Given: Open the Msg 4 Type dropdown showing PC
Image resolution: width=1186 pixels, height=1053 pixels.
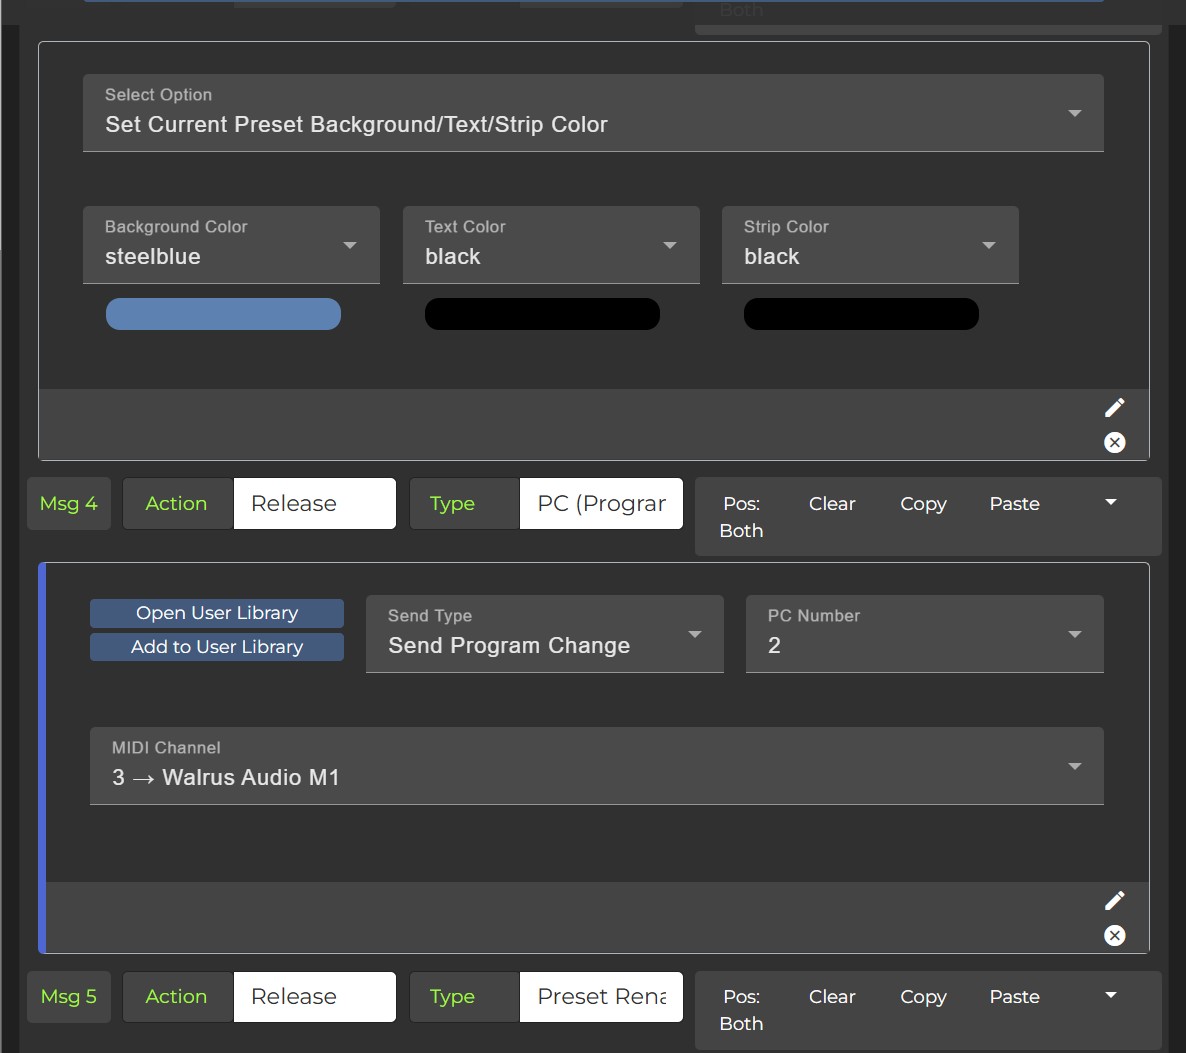Looking at the screenshot, I should (x=601, y=504).
